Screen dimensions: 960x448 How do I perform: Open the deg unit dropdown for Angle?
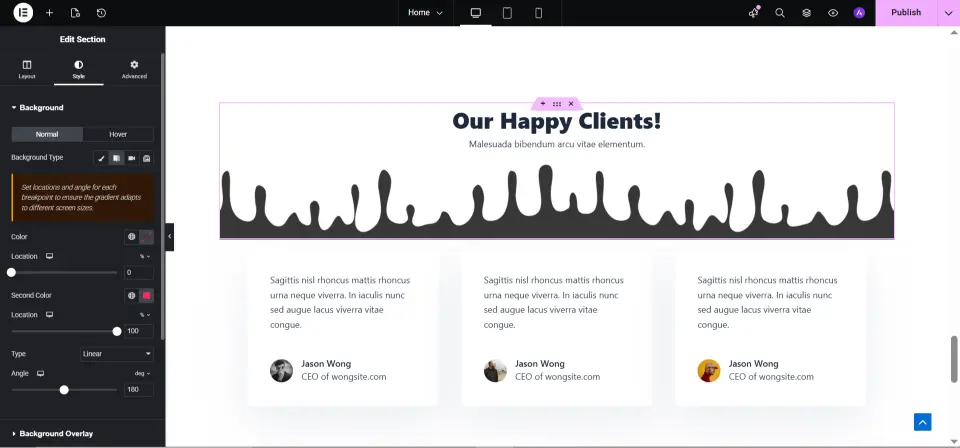tap(143, 373)
